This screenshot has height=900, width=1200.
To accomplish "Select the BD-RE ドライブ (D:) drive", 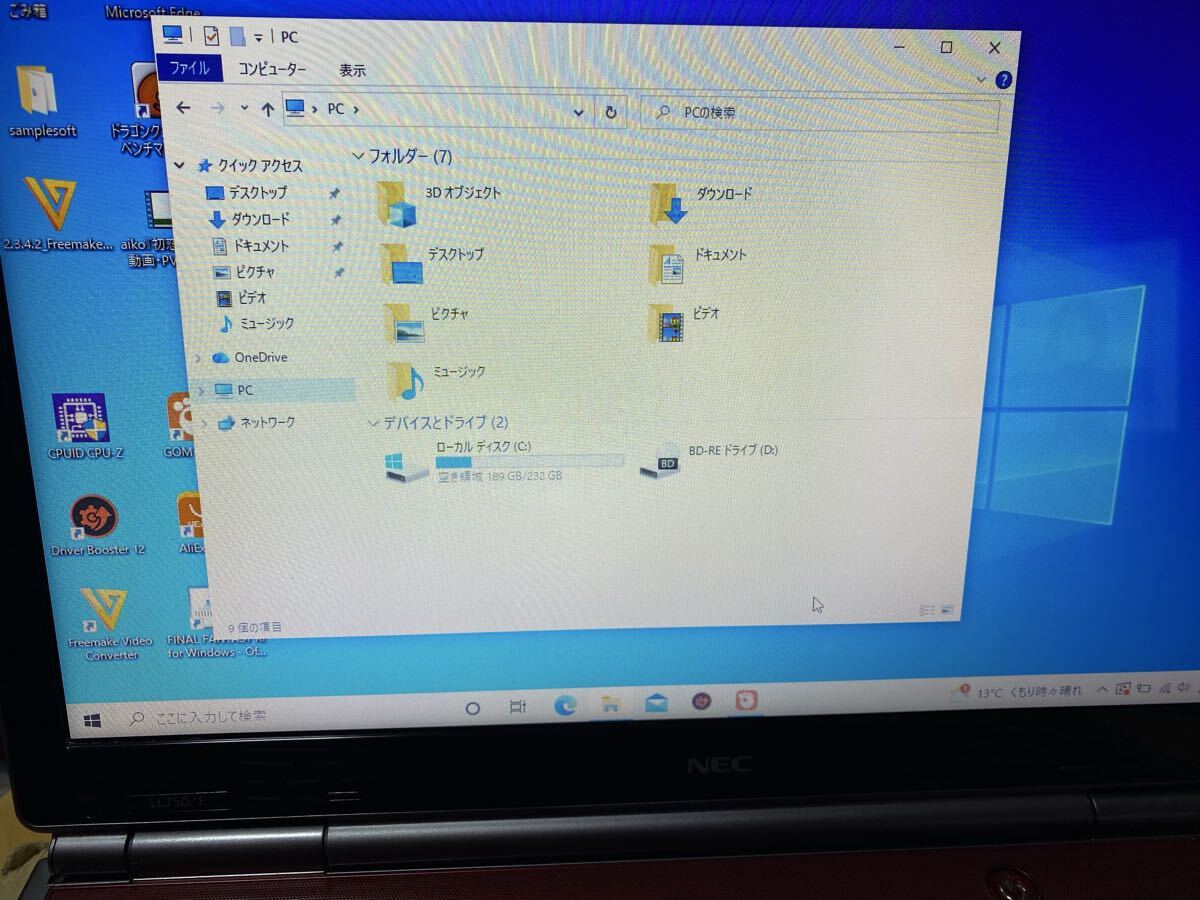I will tap(709, 460).
